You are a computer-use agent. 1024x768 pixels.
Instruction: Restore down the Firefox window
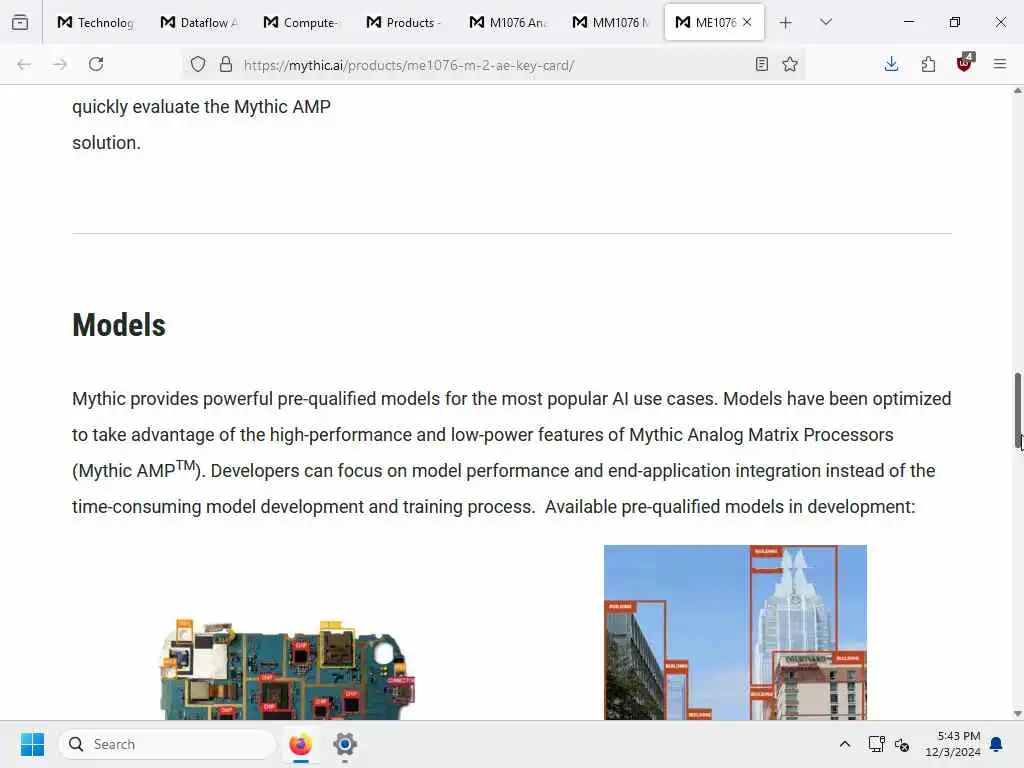click(x=954, y=22)
